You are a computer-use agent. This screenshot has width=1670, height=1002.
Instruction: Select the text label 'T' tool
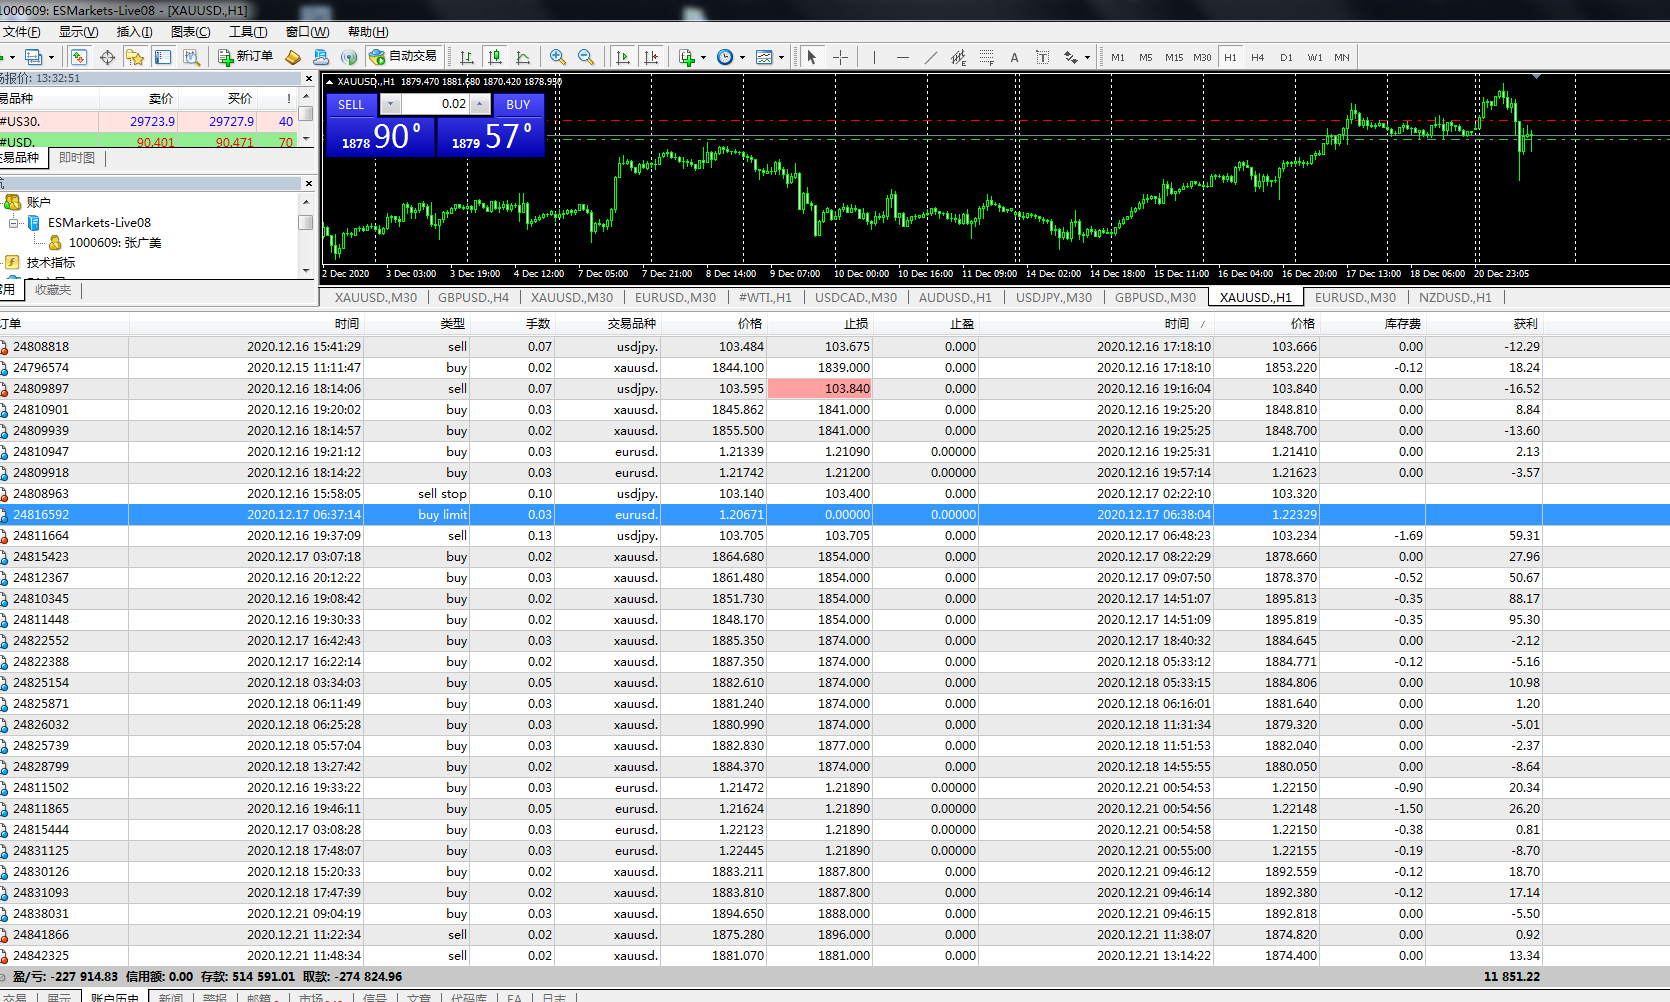[1042, 57]
